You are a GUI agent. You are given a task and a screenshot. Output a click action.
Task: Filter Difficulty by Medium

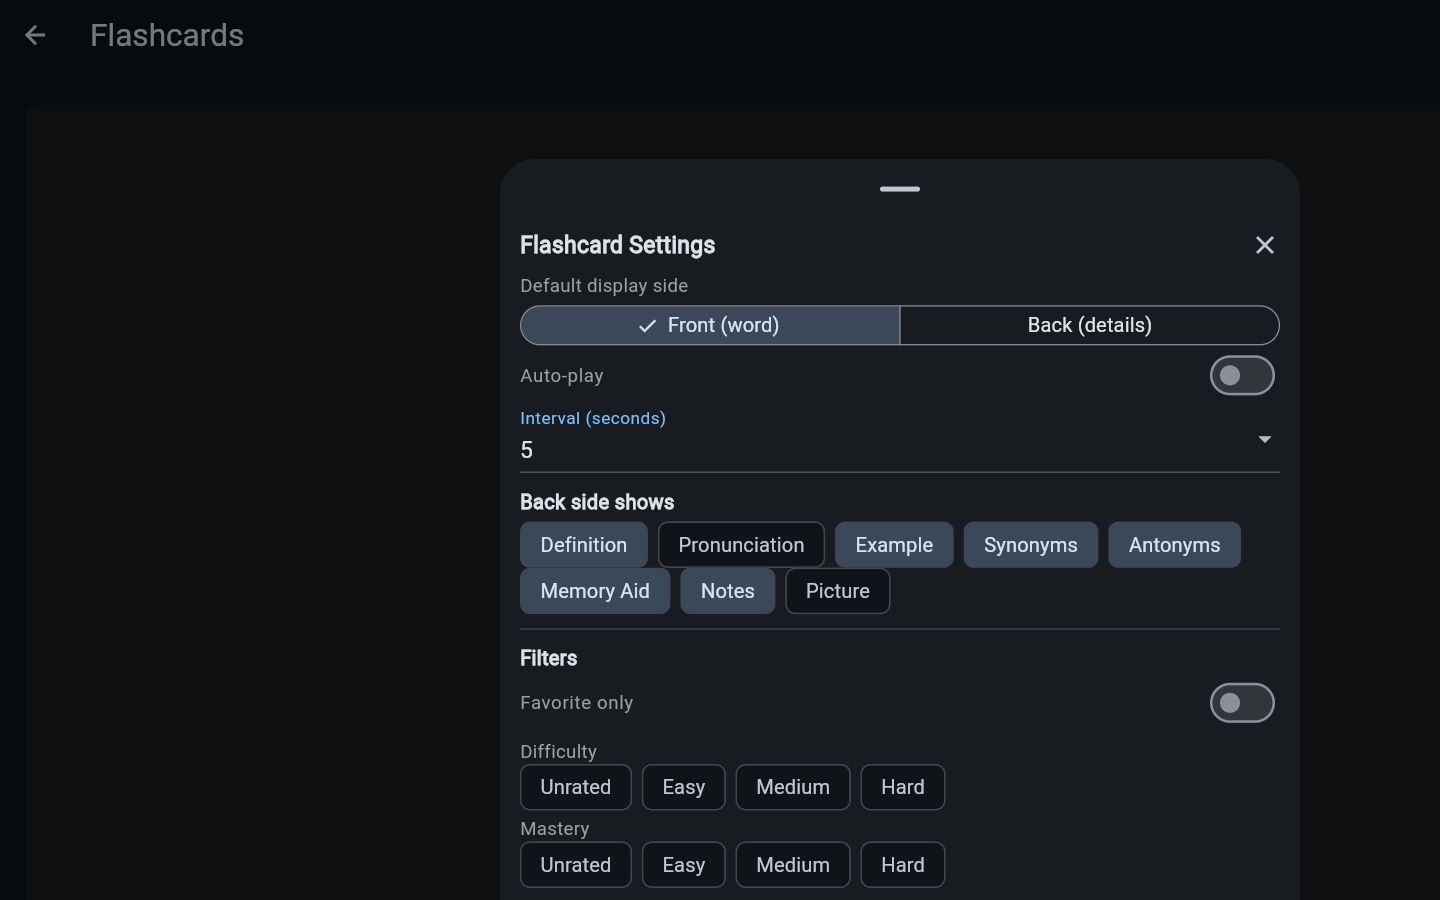793,787
